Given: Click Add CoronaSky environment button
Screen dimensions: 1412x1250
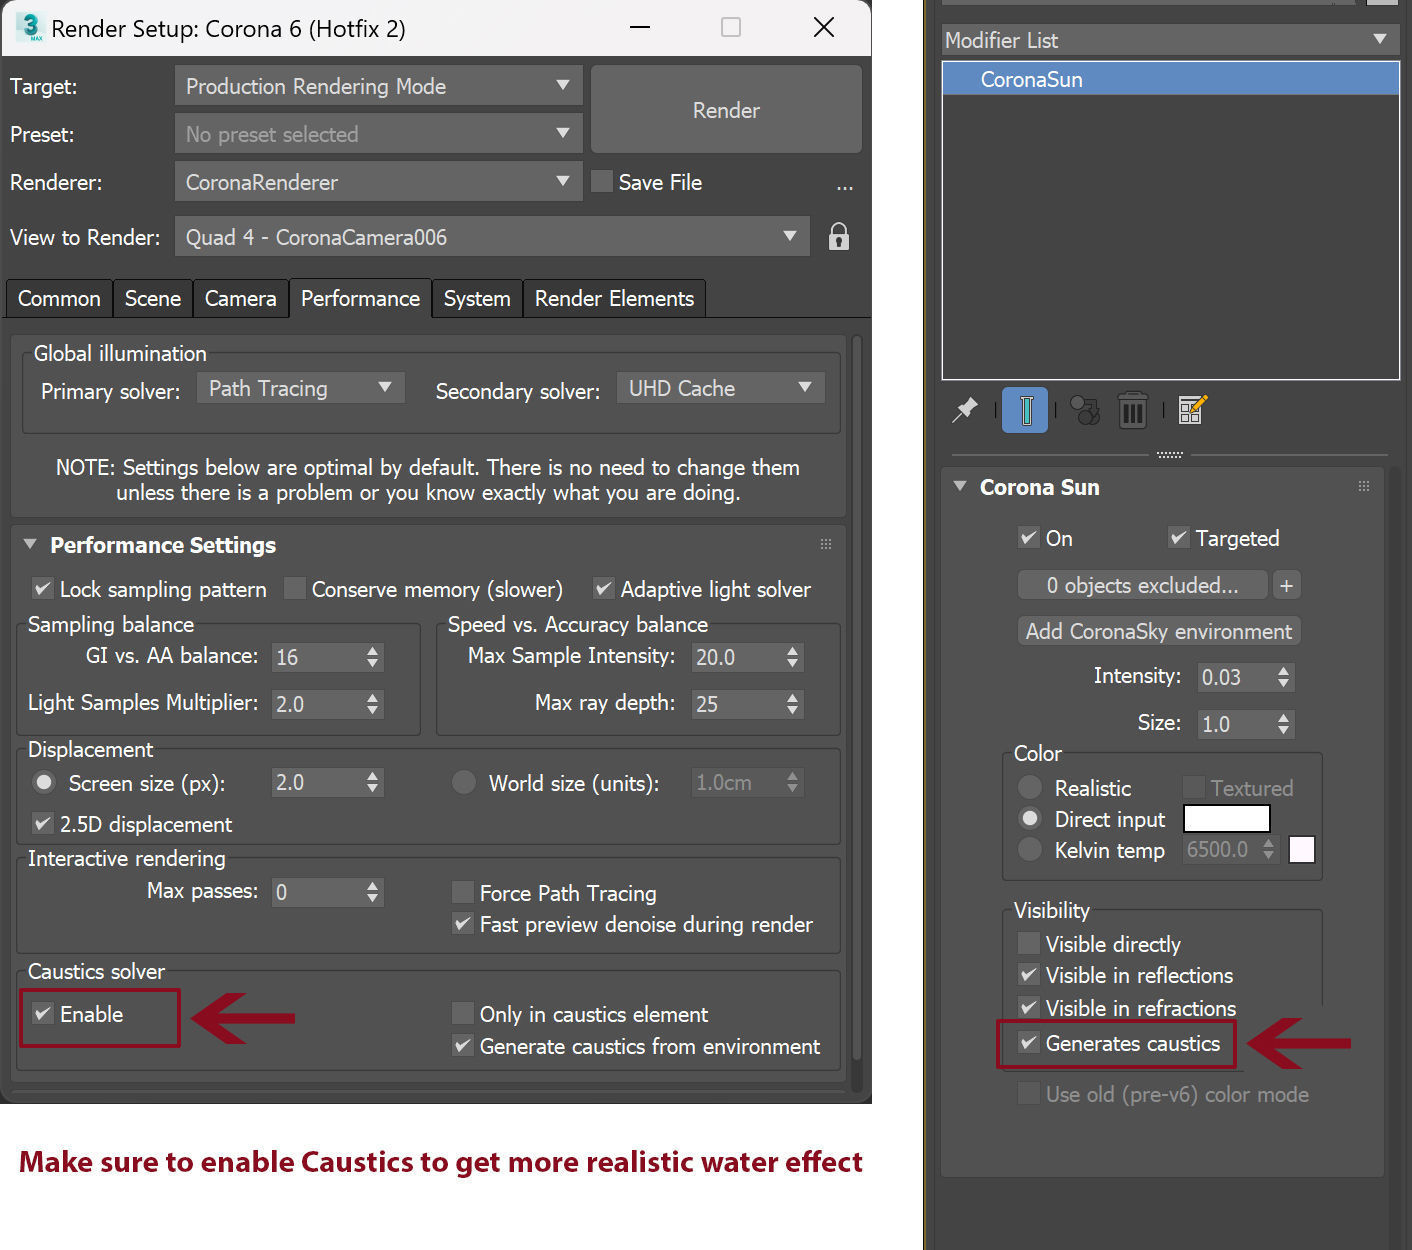Looking at the screenshot, I should click(x=1159, y=631).
